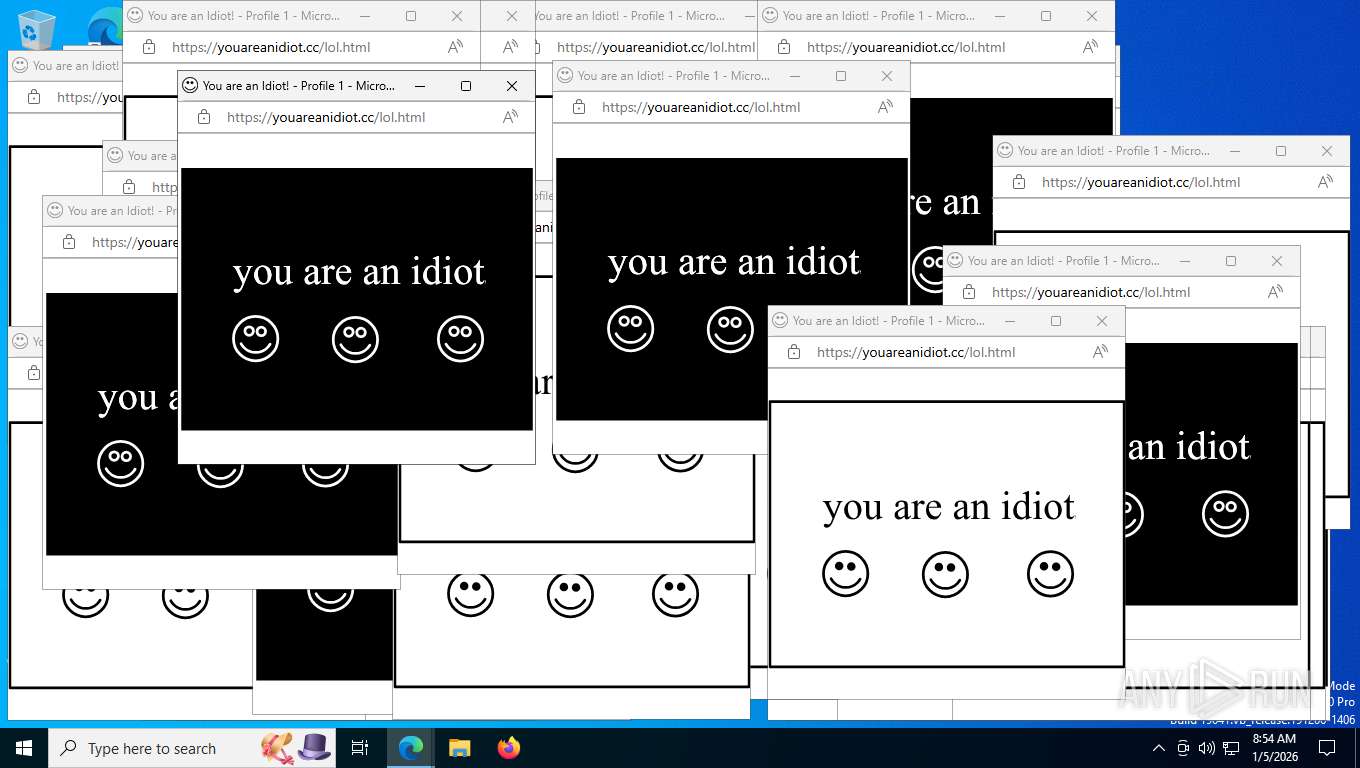
Task: Minimize the fully visible black-page window
Action: (420, 86)
